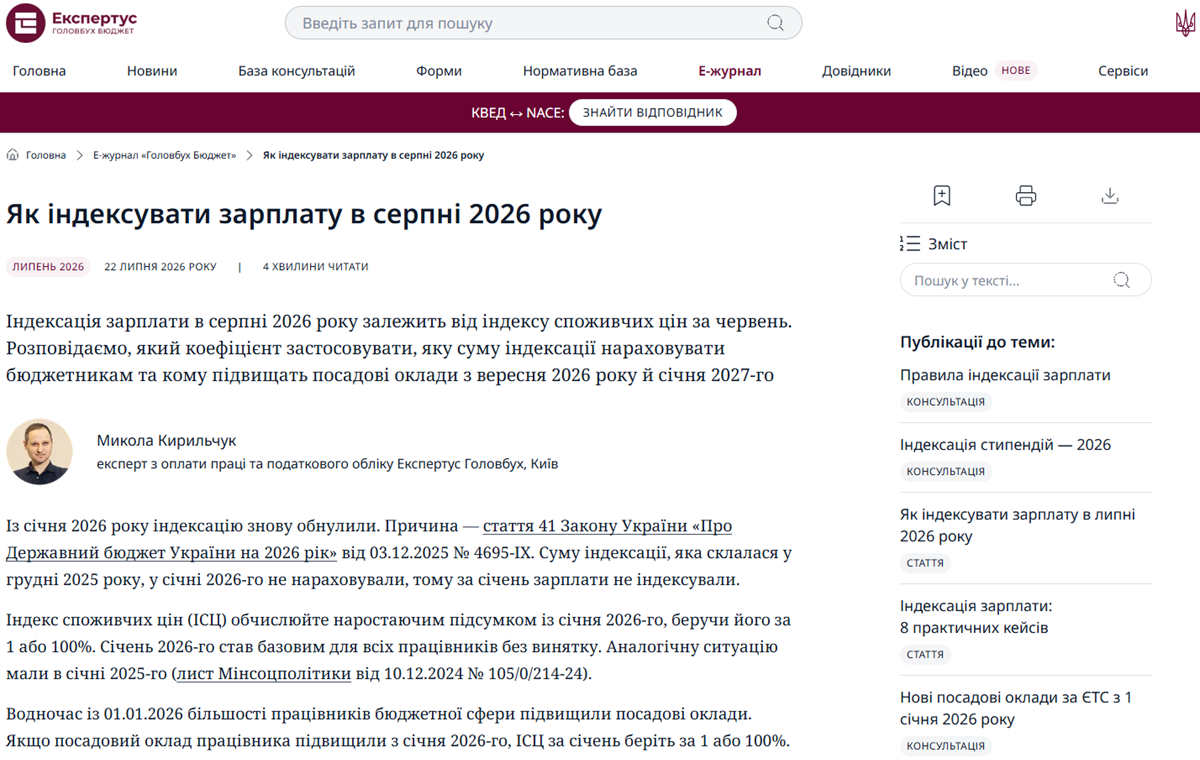Click the НОВЕ badge next to Відео

(1016, 71)
